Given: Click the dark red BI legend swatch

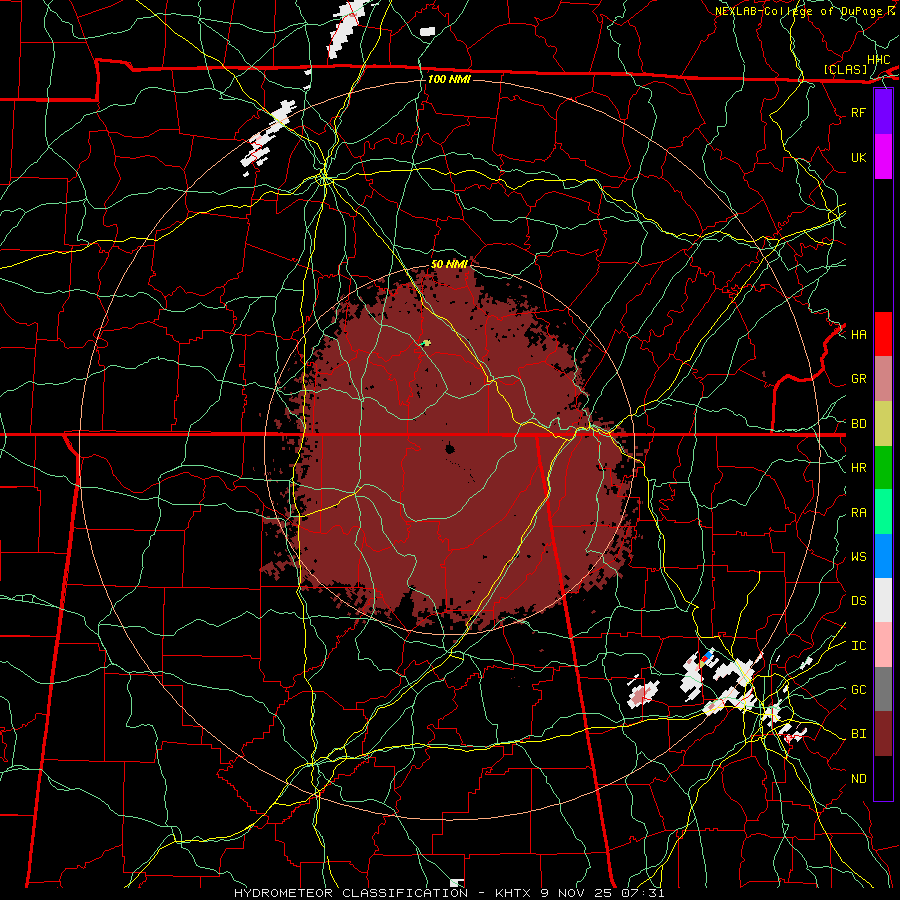Looking at the screenshot, I should coord(883,734).
